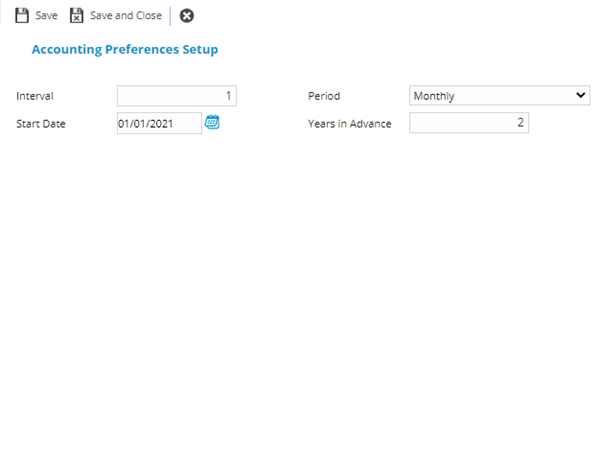Image resolution: width=600 pixels, height=461 pixels.
Task: Click the value 2 in Years in Advance
Action: [520, 123]
